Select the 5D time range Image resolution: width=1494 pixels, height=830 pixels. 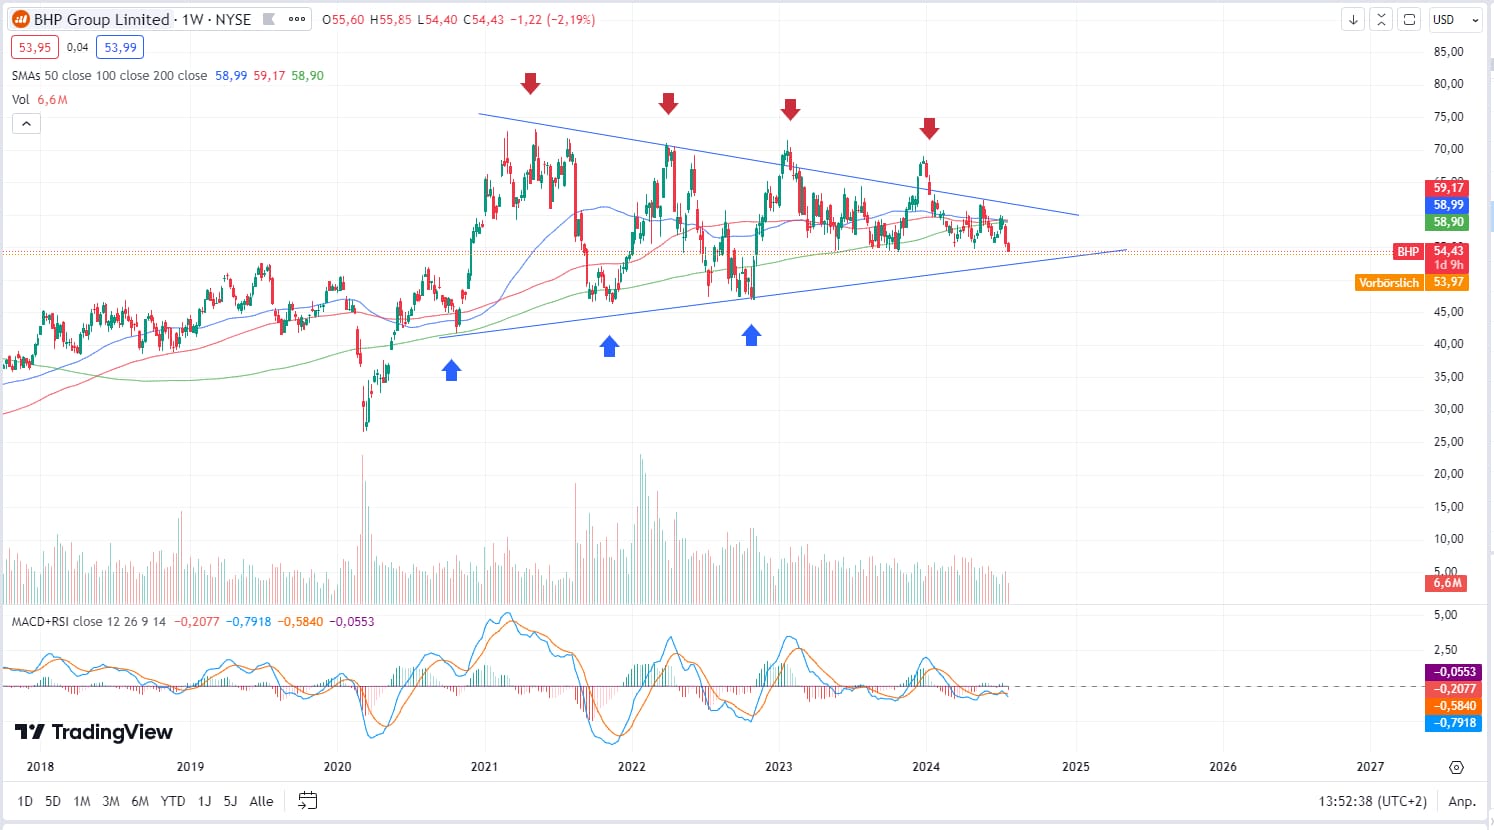[53, 801]
